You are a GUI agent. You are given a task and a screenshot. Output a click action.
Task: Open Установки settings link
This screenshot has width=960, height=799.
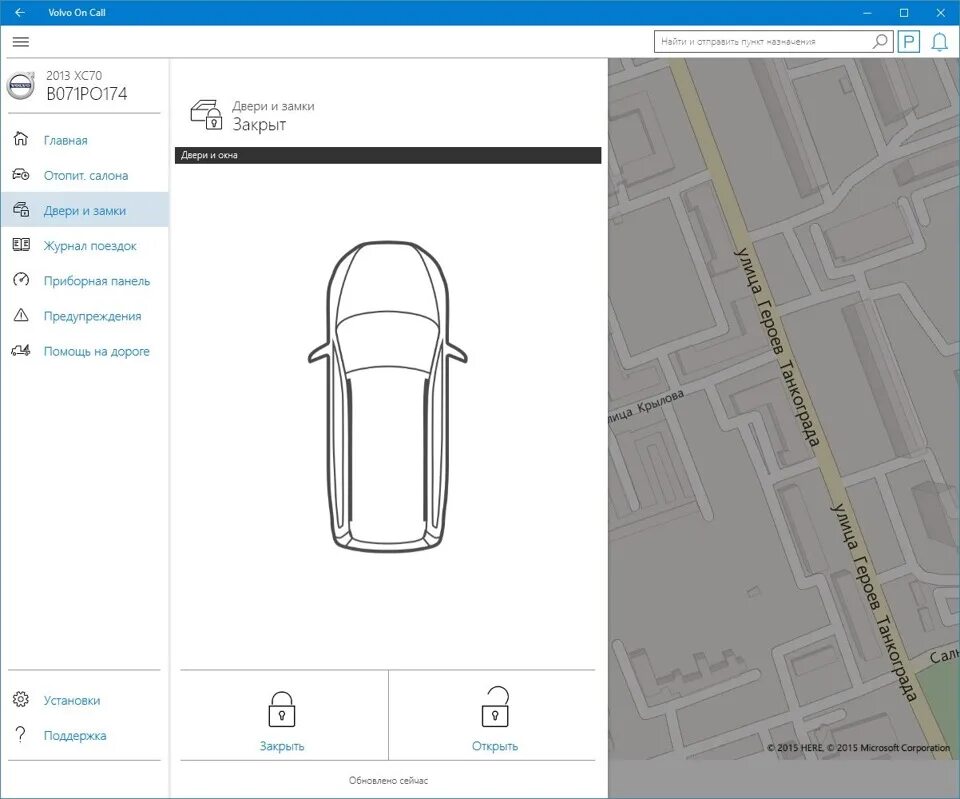(x=72, y=700)
